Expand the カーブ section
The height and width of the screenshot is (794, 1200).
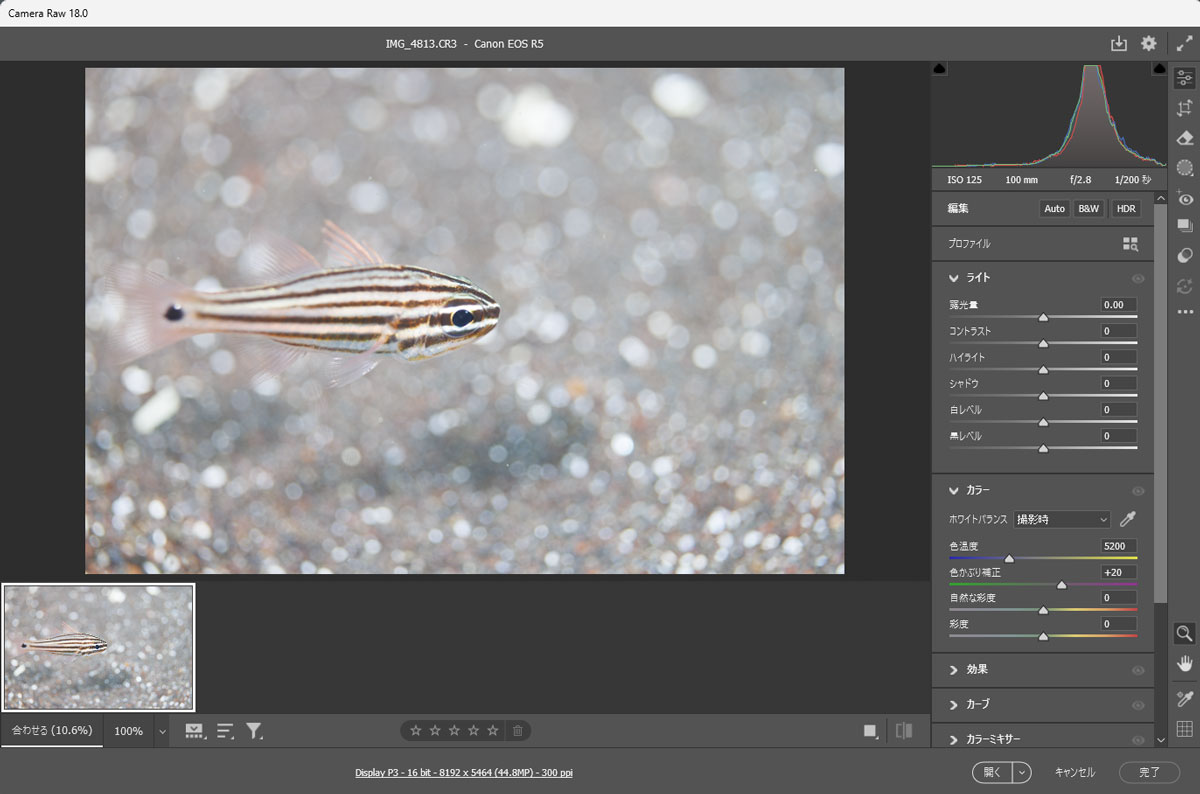click(x=954, y=705)
